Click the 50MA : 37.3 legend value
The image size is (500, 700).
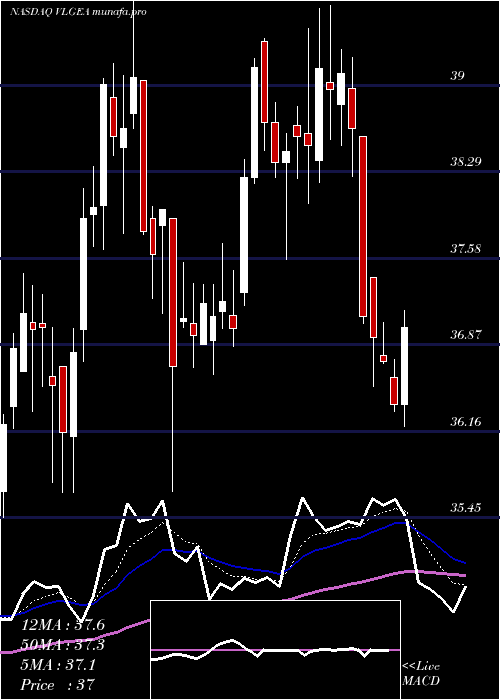pos(63,645)
